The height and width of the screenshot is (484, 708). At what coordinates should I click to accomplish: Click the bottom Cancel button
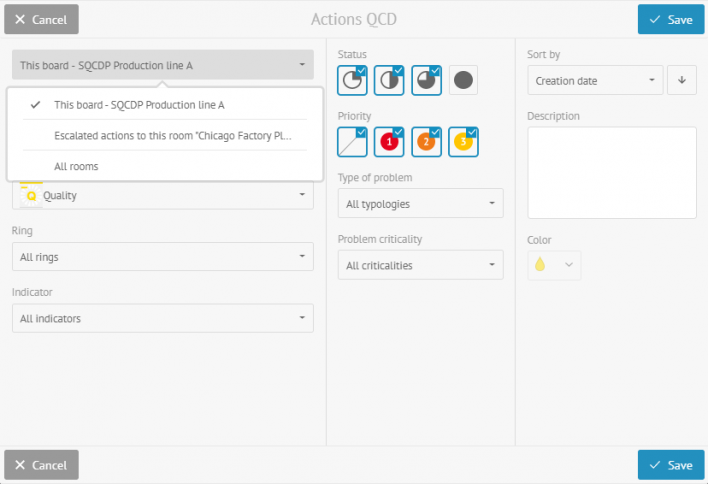[x=42, y=465]
